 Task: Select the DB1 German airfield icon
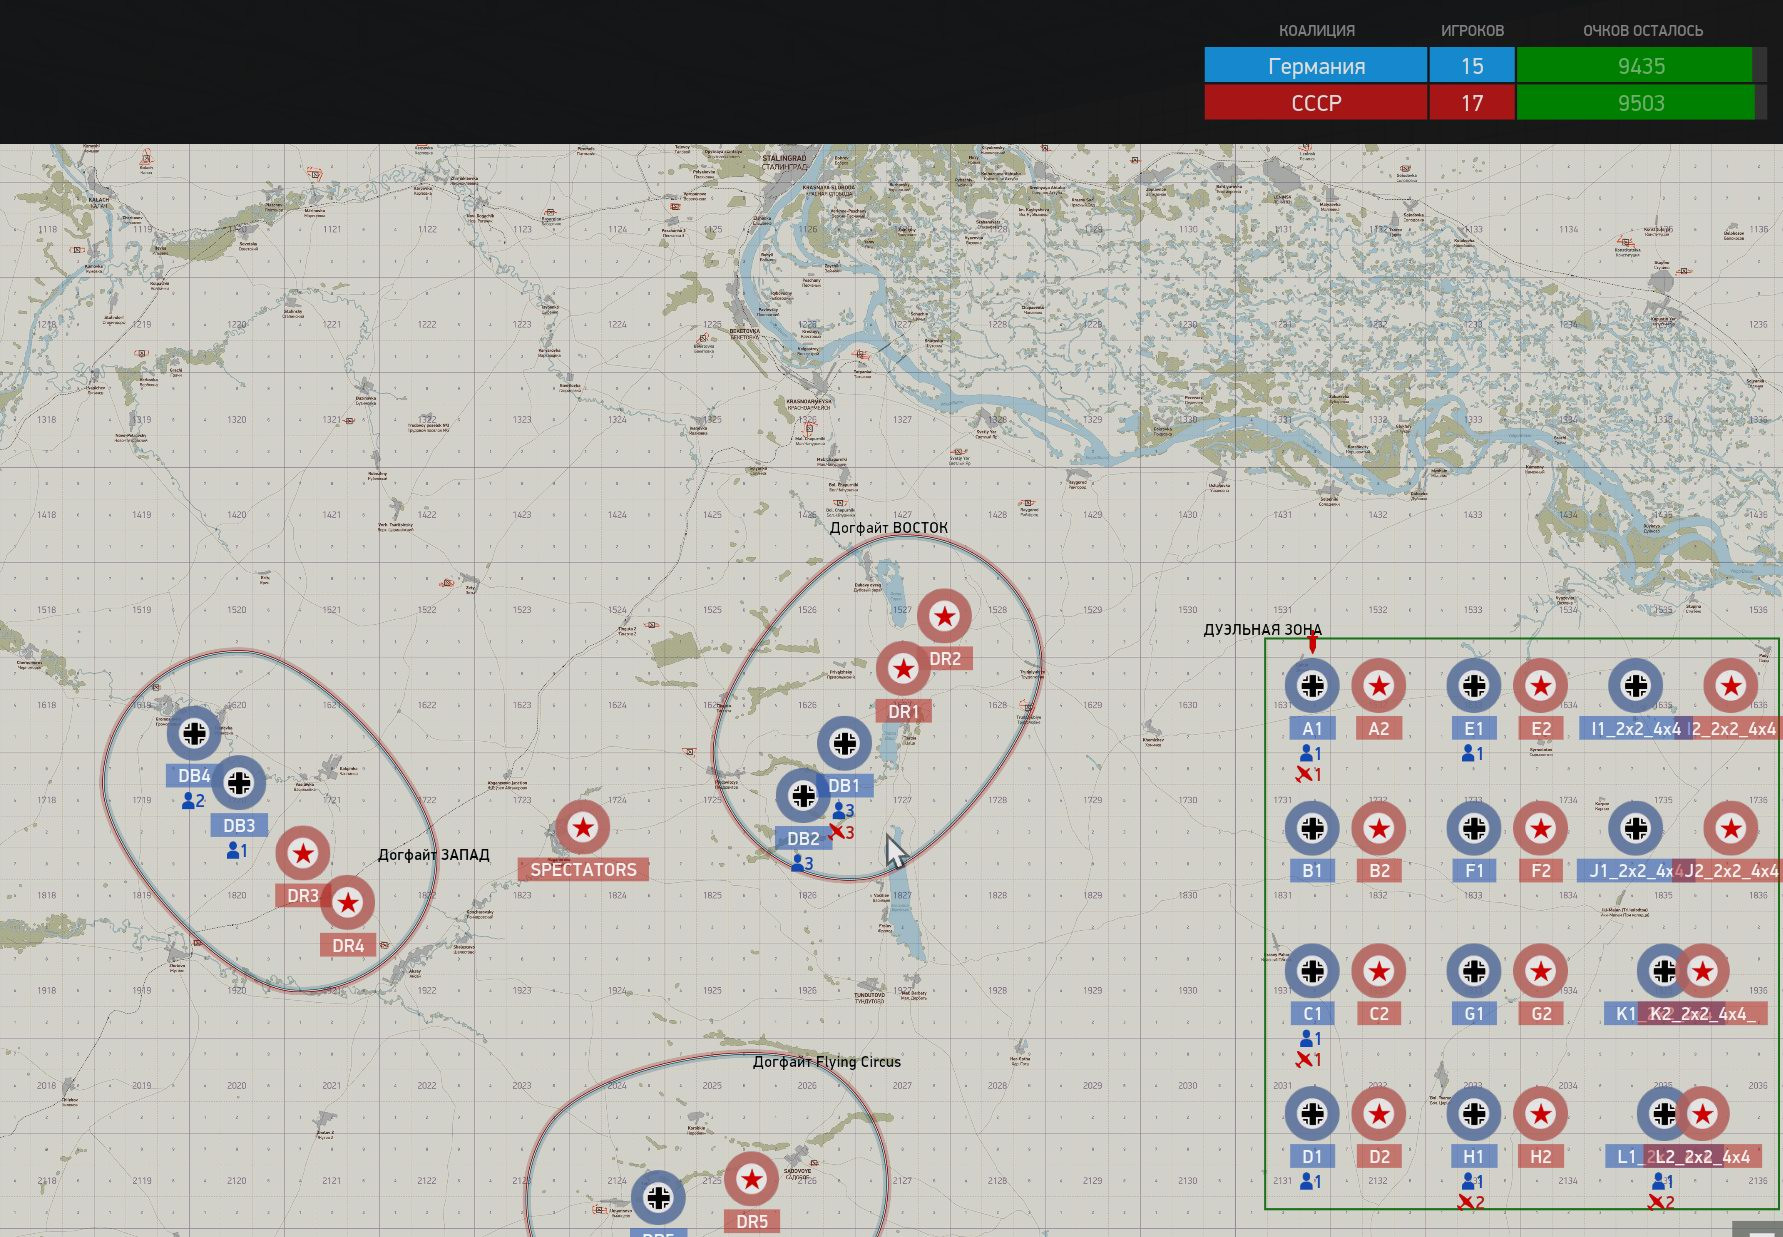point(844,744)
